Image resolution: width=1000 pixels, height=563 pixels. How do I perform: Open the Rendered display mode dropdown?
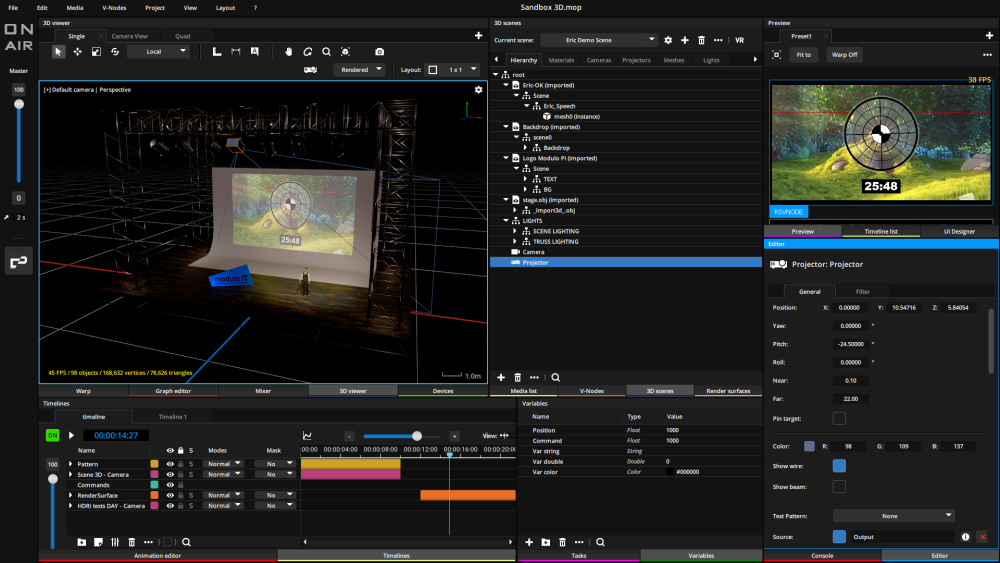click(x=361, y=70)
